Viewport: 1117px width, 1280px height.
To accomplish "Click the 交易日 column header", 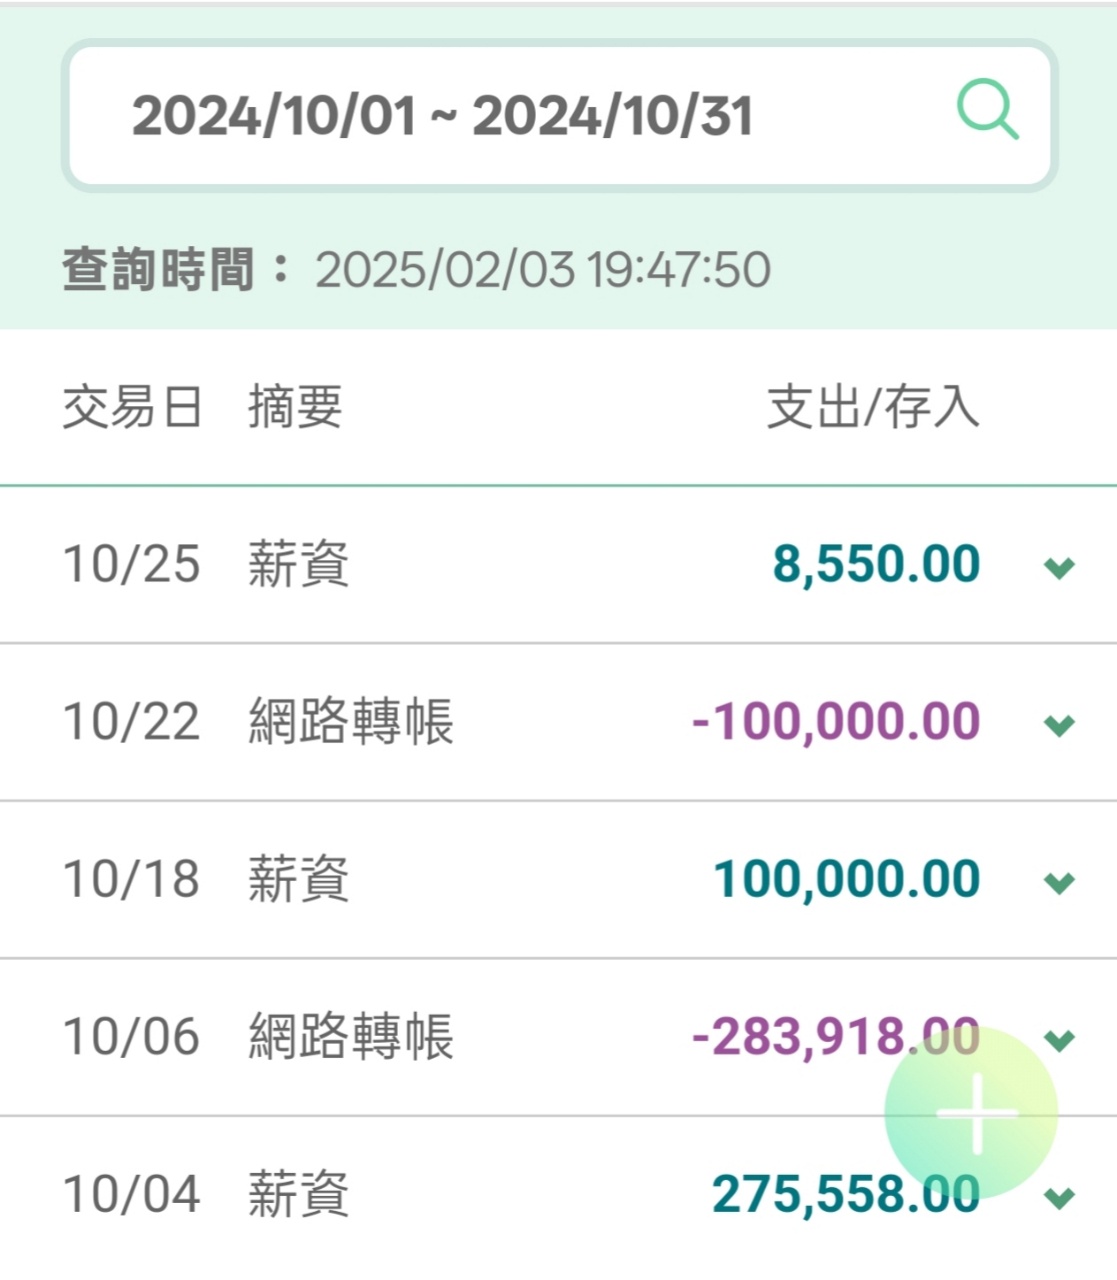I will point(132,408).
